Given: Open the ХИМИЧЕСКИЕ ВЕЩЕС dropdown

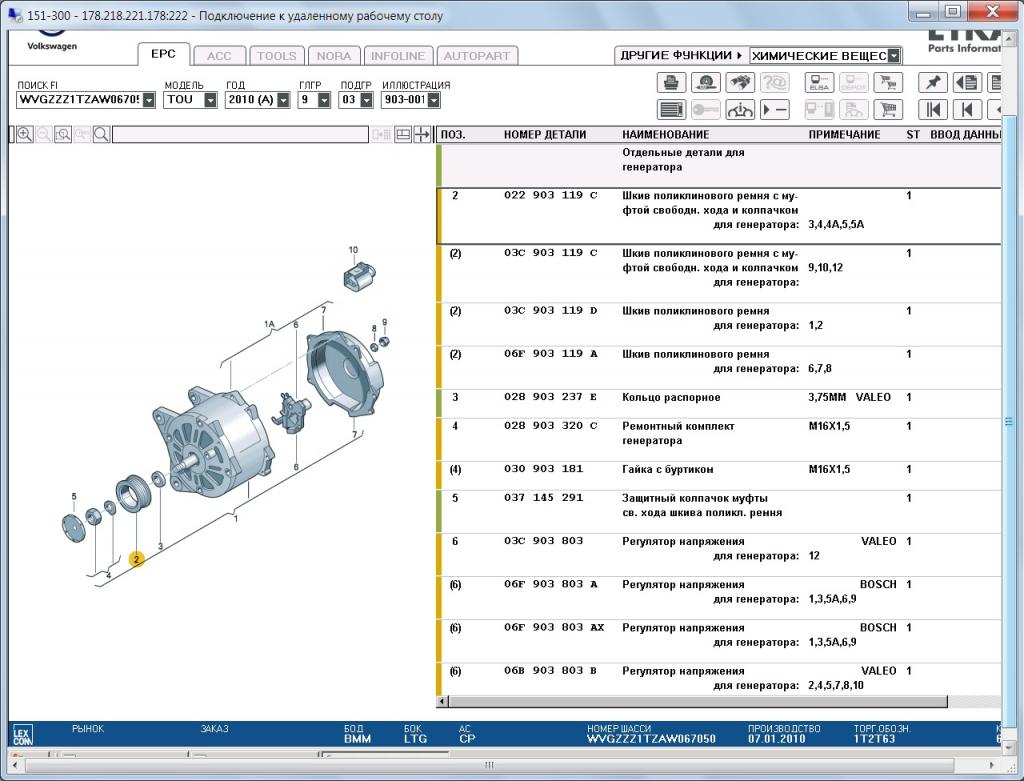Looking at the screenshot, I should tap(893, 56).
